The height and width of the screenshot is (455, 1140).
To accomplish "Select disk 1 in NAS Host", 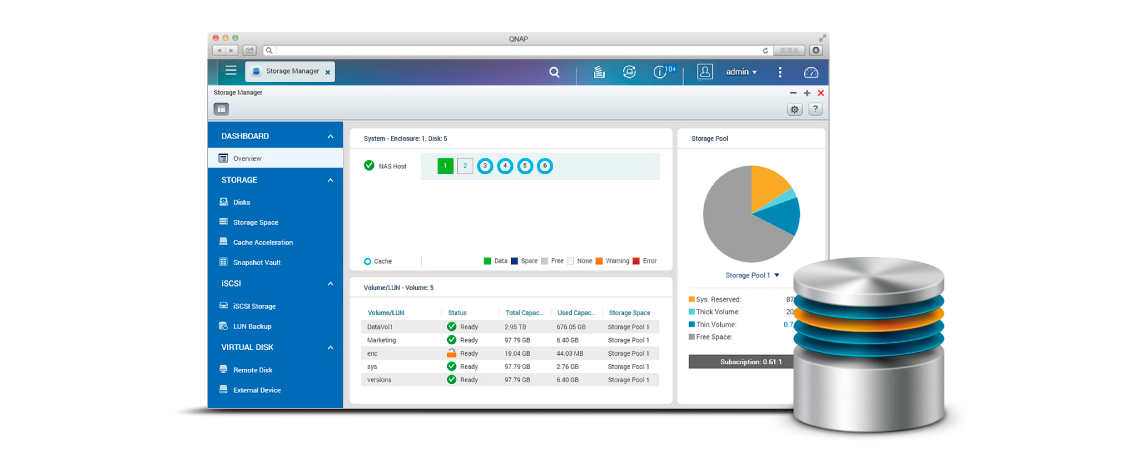I will pyautogui.click(x=445, y=166).
